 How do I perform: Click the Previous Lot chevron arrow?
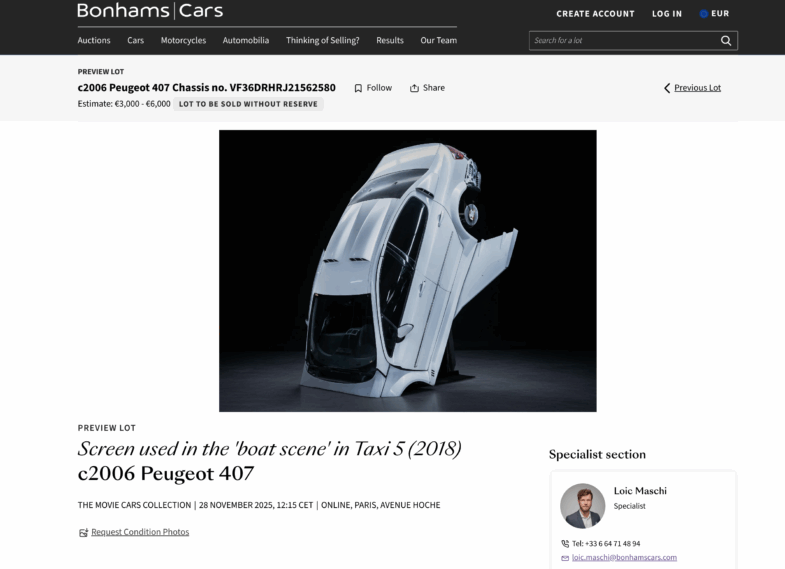(x=667, y=88)
